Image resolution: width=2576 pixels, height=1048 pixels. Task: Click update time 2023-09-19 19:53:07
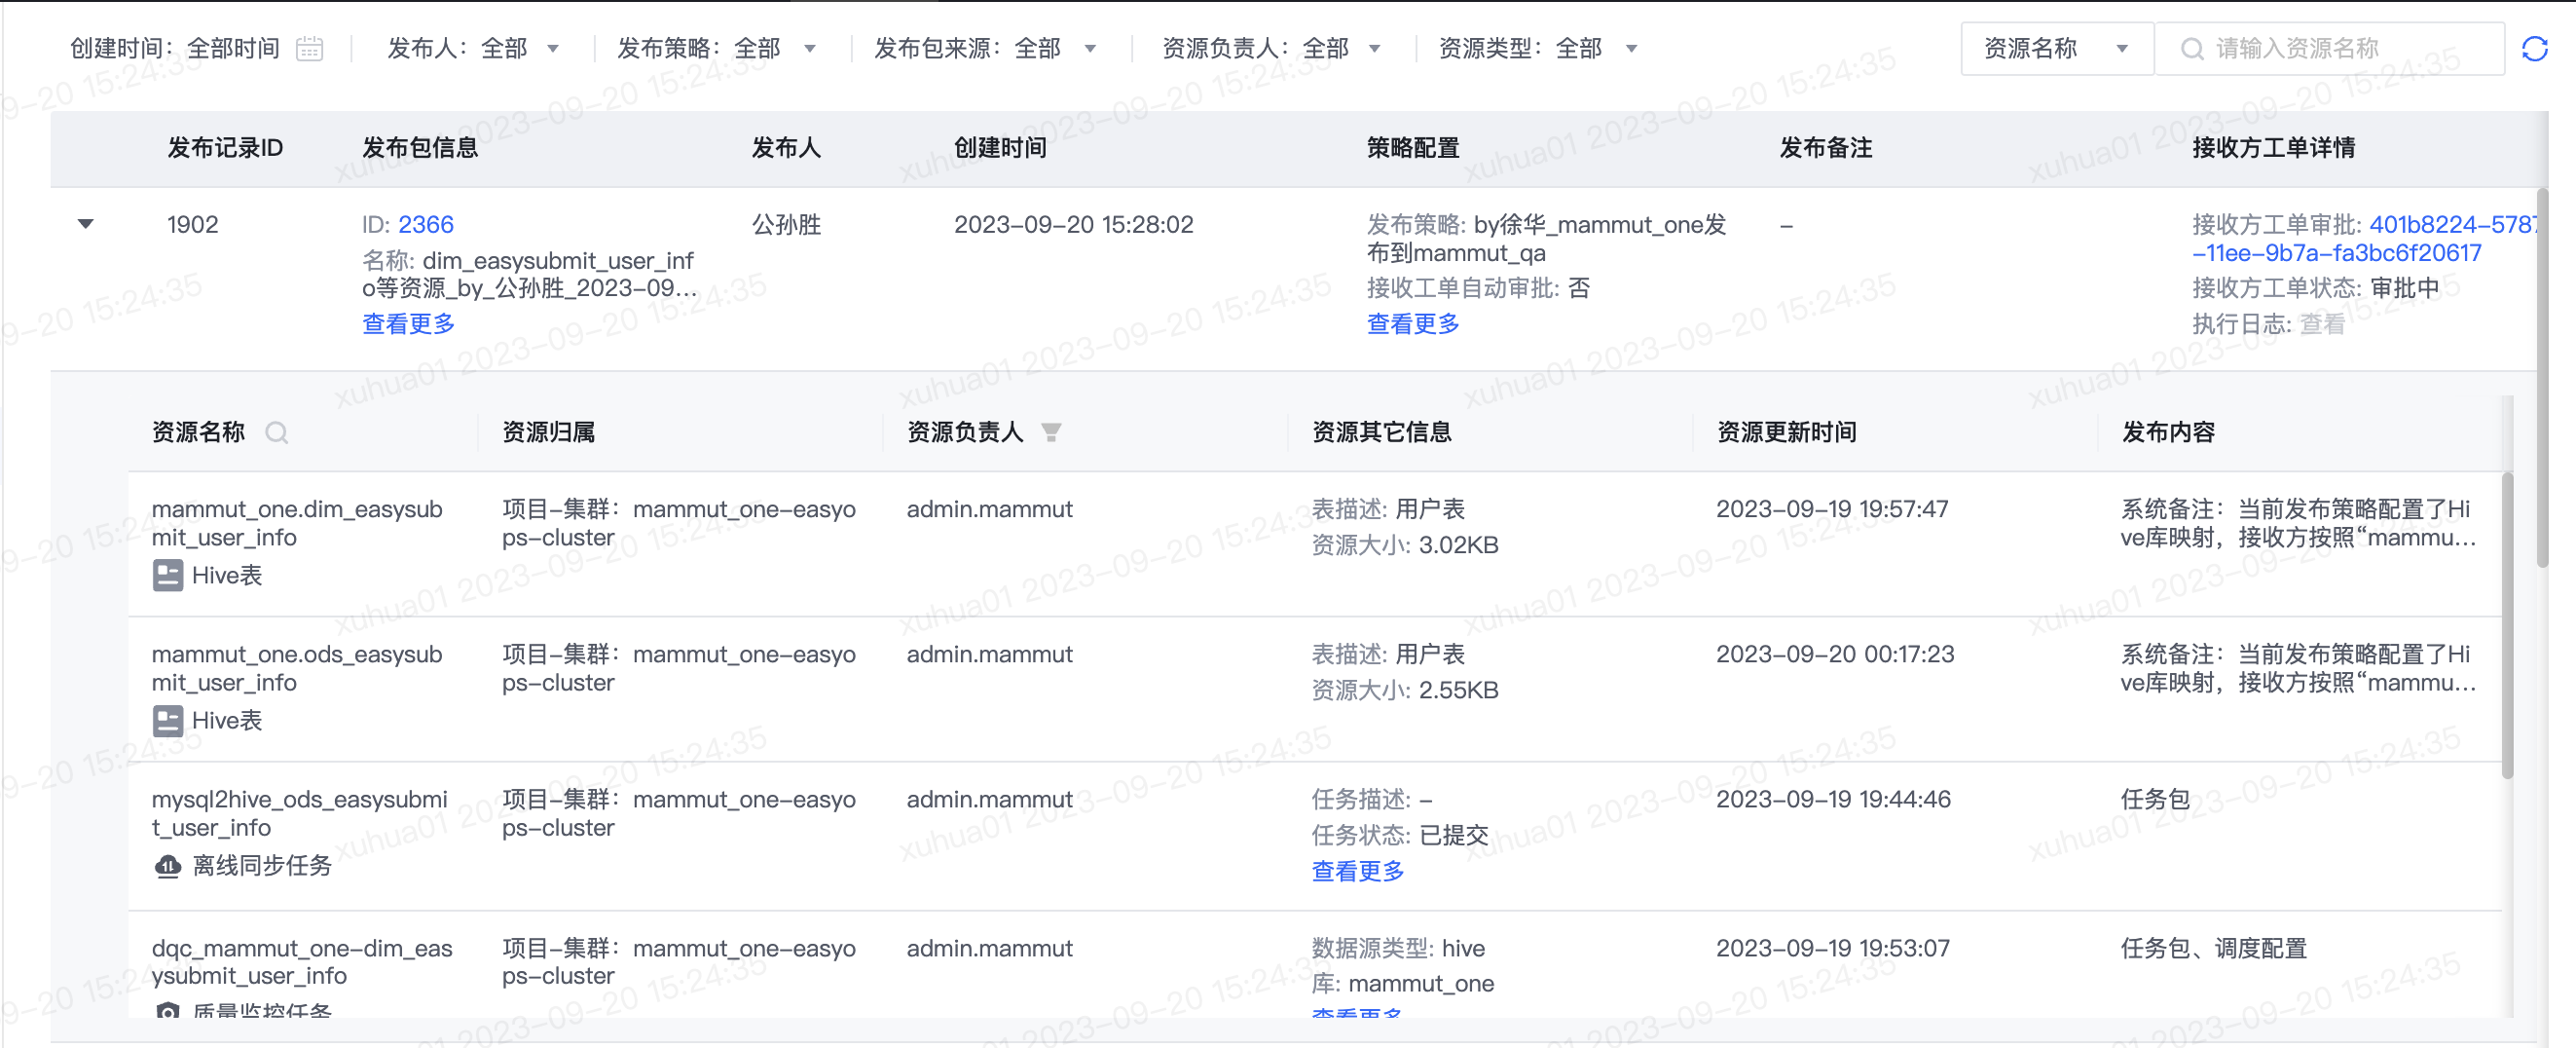tap(1833, 949)
